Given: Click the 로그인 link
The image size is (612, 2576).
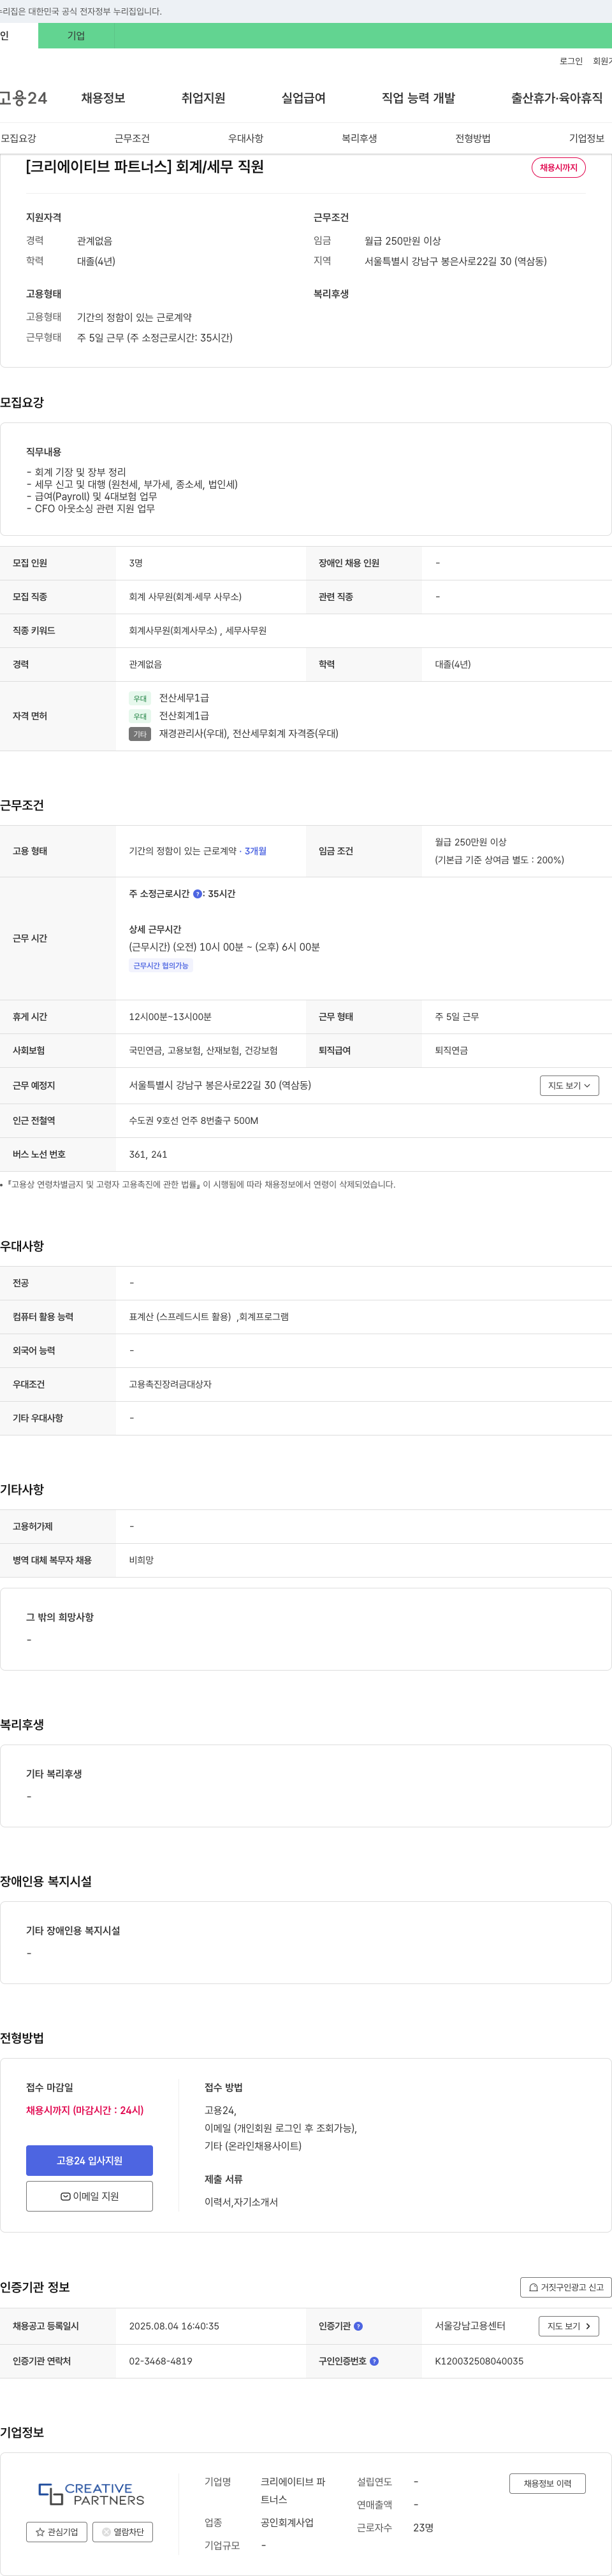Looking at the screenshot, I should 571,61.
